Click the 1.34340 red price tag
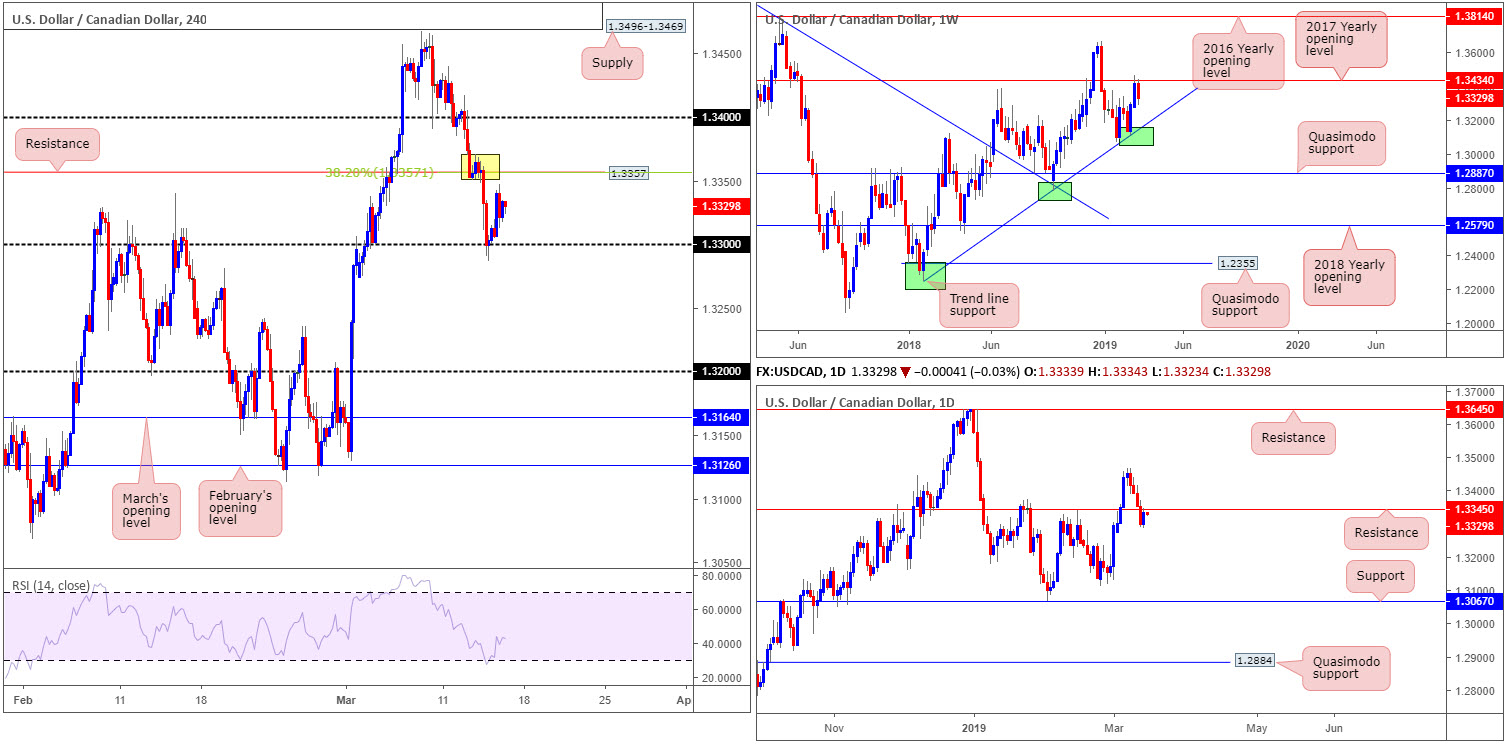The image size is (1506, 744). 1476,80
